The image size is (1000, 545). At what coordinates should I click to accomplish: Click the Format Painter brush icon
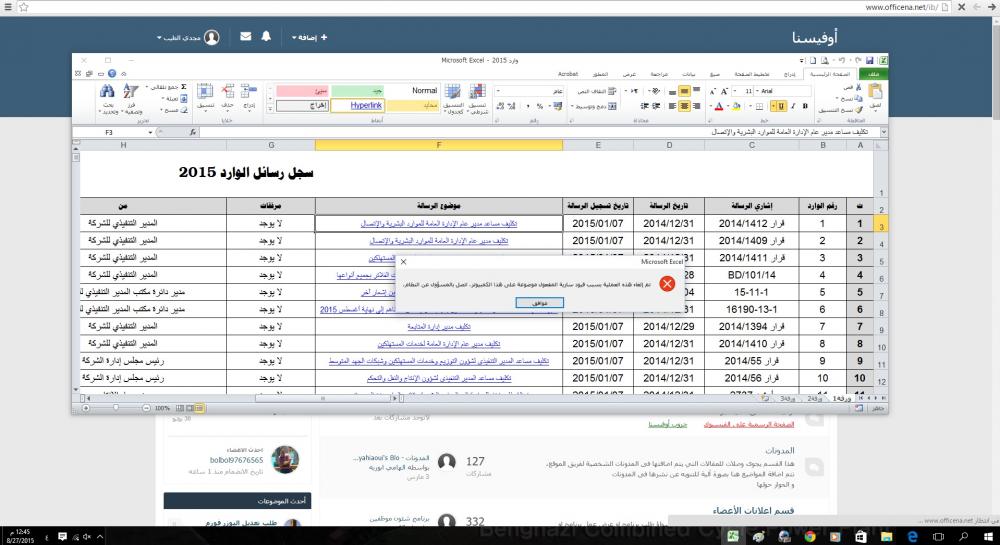click(858, 110)
